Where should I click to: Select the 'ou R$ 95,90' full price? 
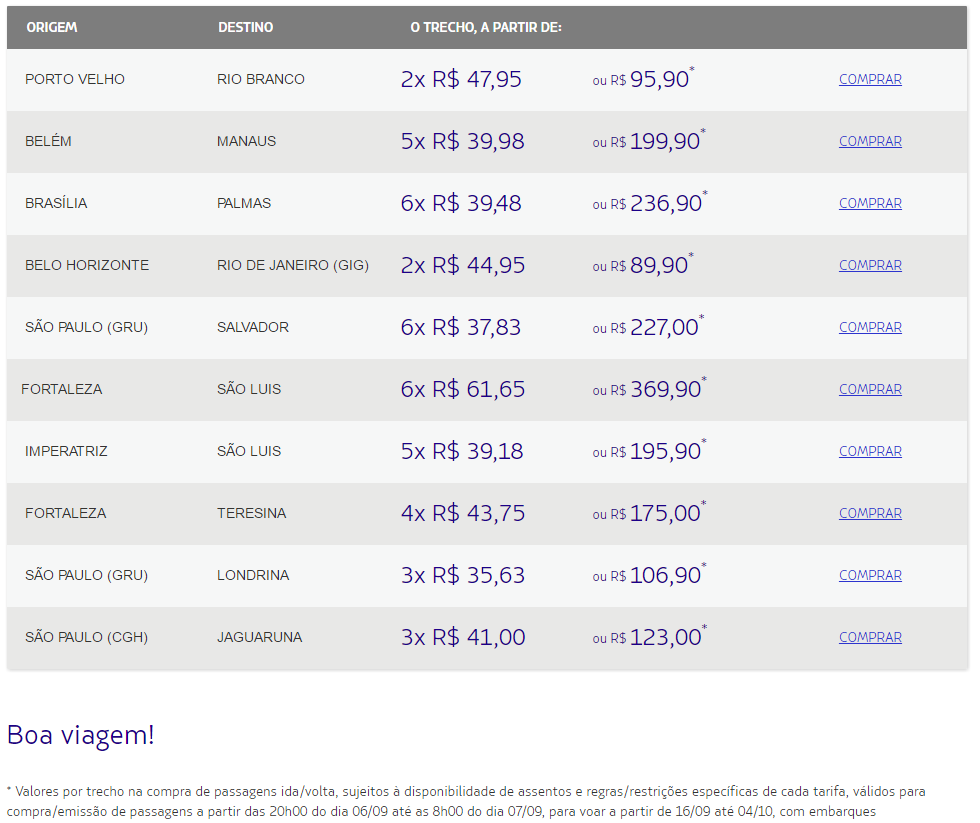click(643, 79)
